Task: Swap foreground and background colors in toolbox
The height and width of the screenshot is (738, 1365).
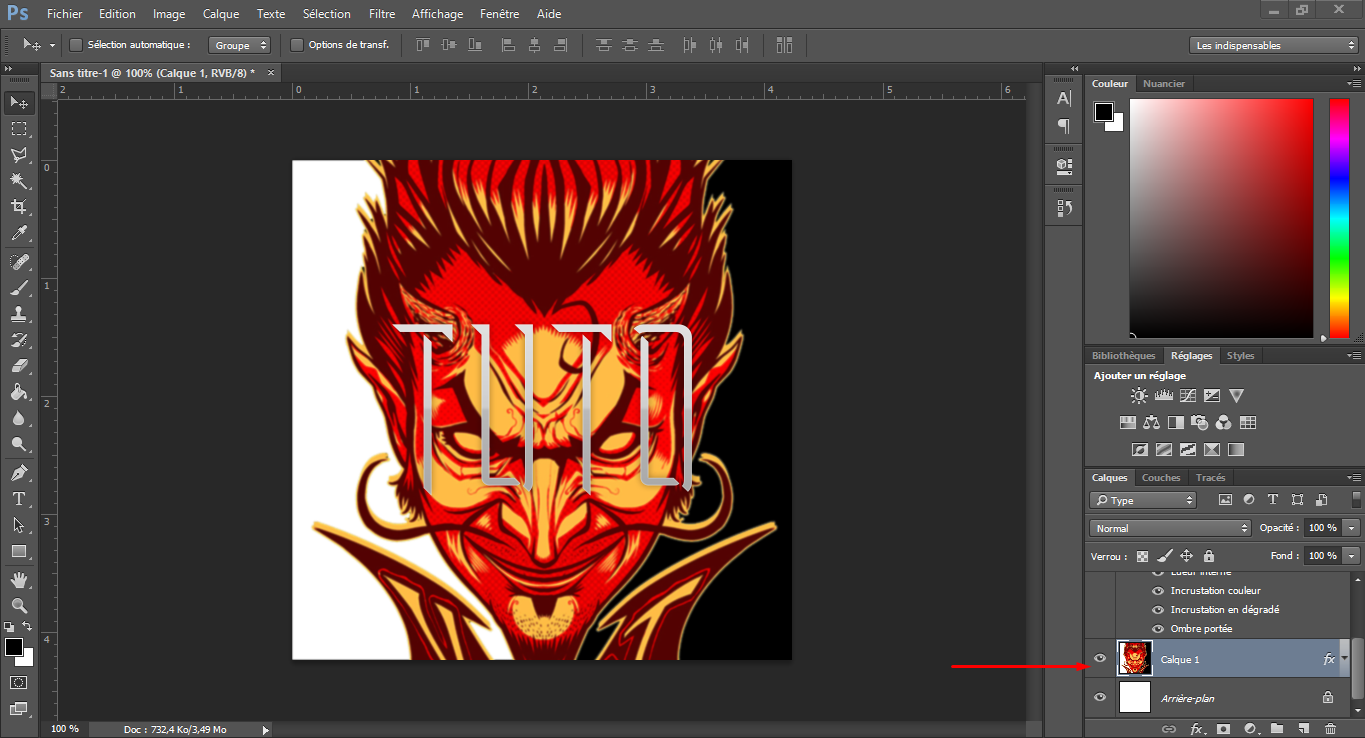Action: pos(27,627)
